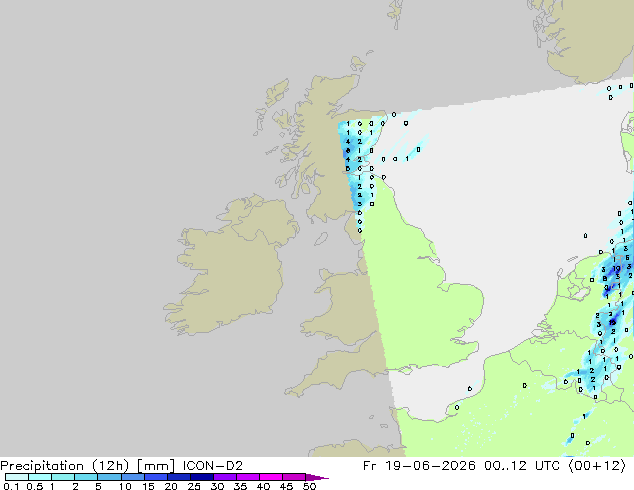The height and width of the screenshot is (490, 634).
Task: Click the "Precipitation (12h) [mm]" title text
Action: [87, 466]
